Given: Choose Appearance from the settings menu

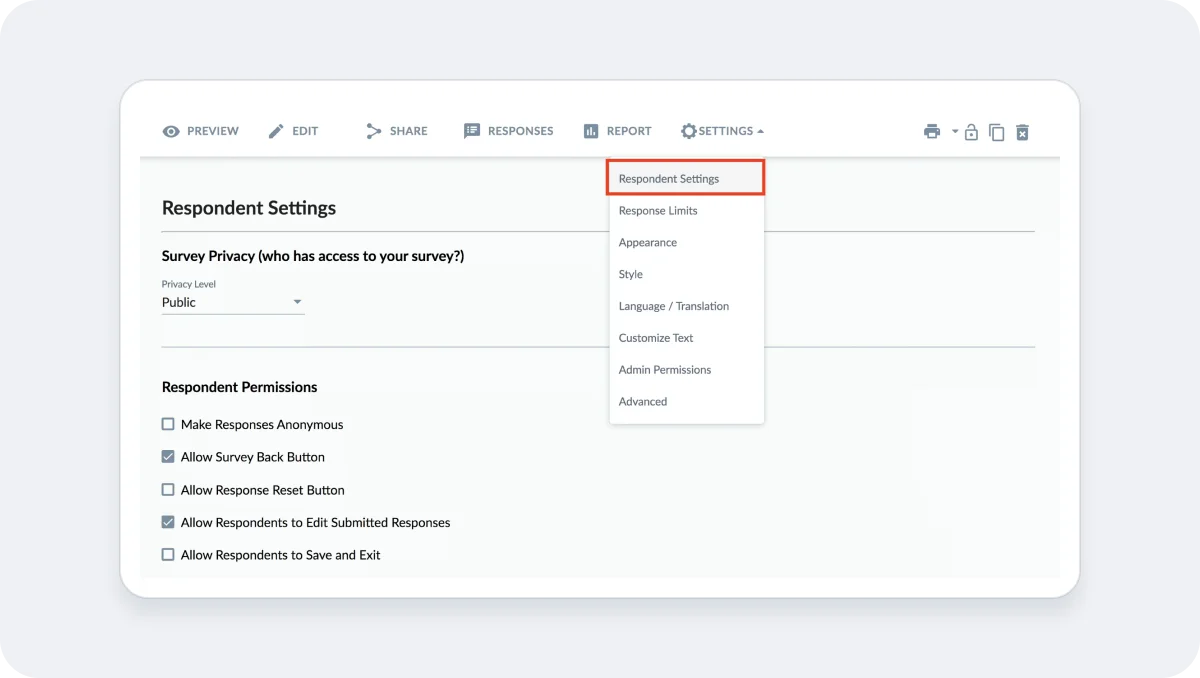Looking at the screenshot, I should [x=647, y=242].
